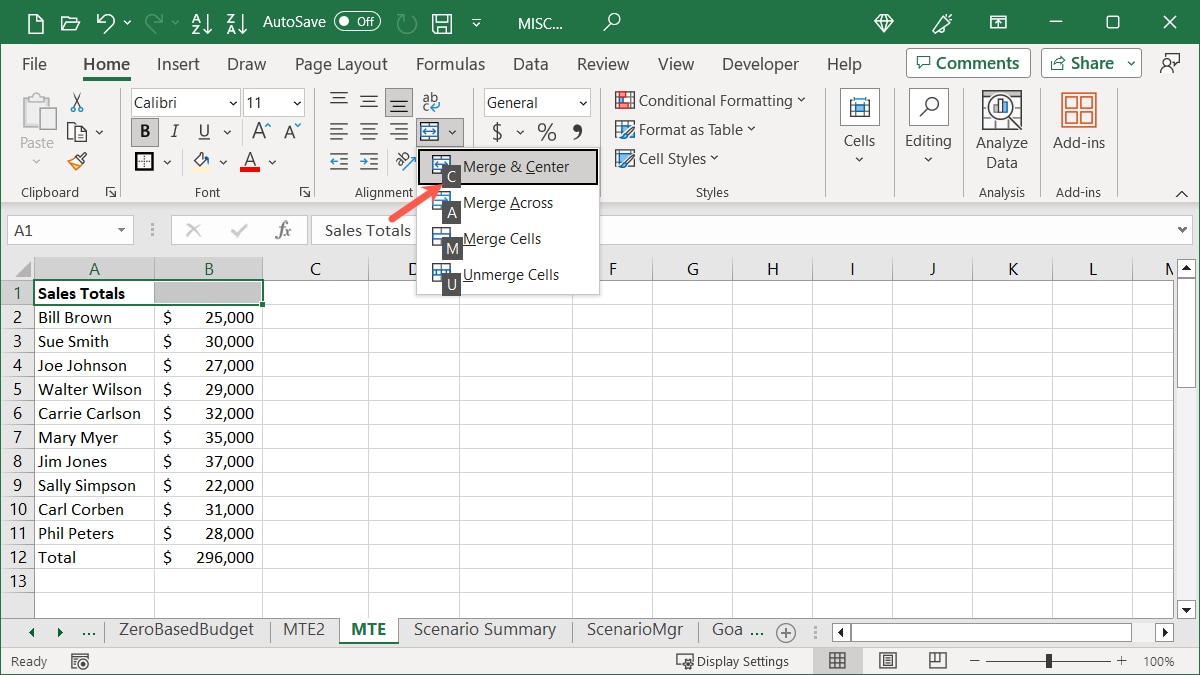Image resolution: width=1200 pixels, height=675 pixels.
Task: Click the zoom slider at bottom right
Action: [1048, 660]
